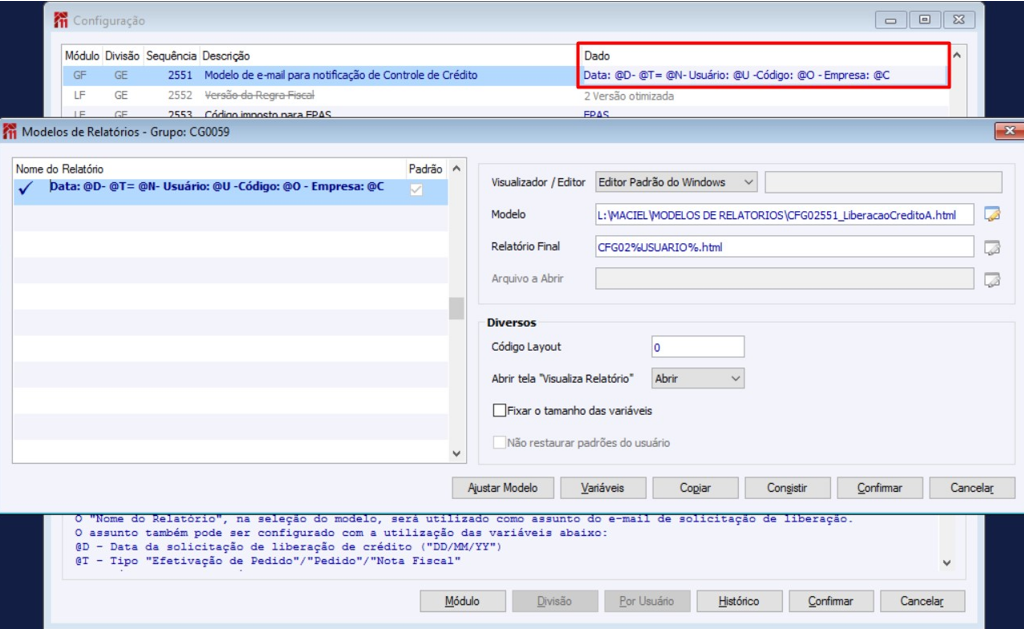1024x629 pixels.
Task: Close the Modelos de Relatórios window
Action: tap(1009, 131)
